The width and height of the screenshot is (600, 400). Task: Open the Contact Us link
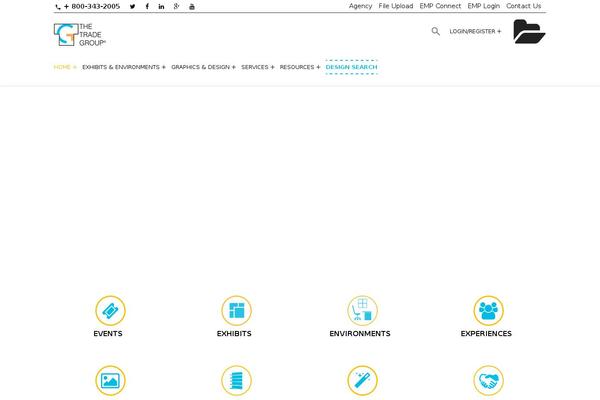523,6
